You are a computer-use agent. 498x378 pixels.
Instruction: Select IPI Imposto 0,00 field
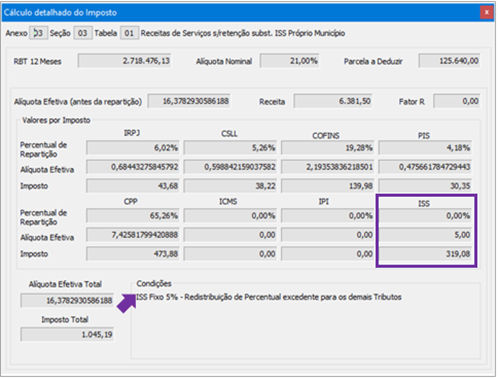click(x=327, y=254)
